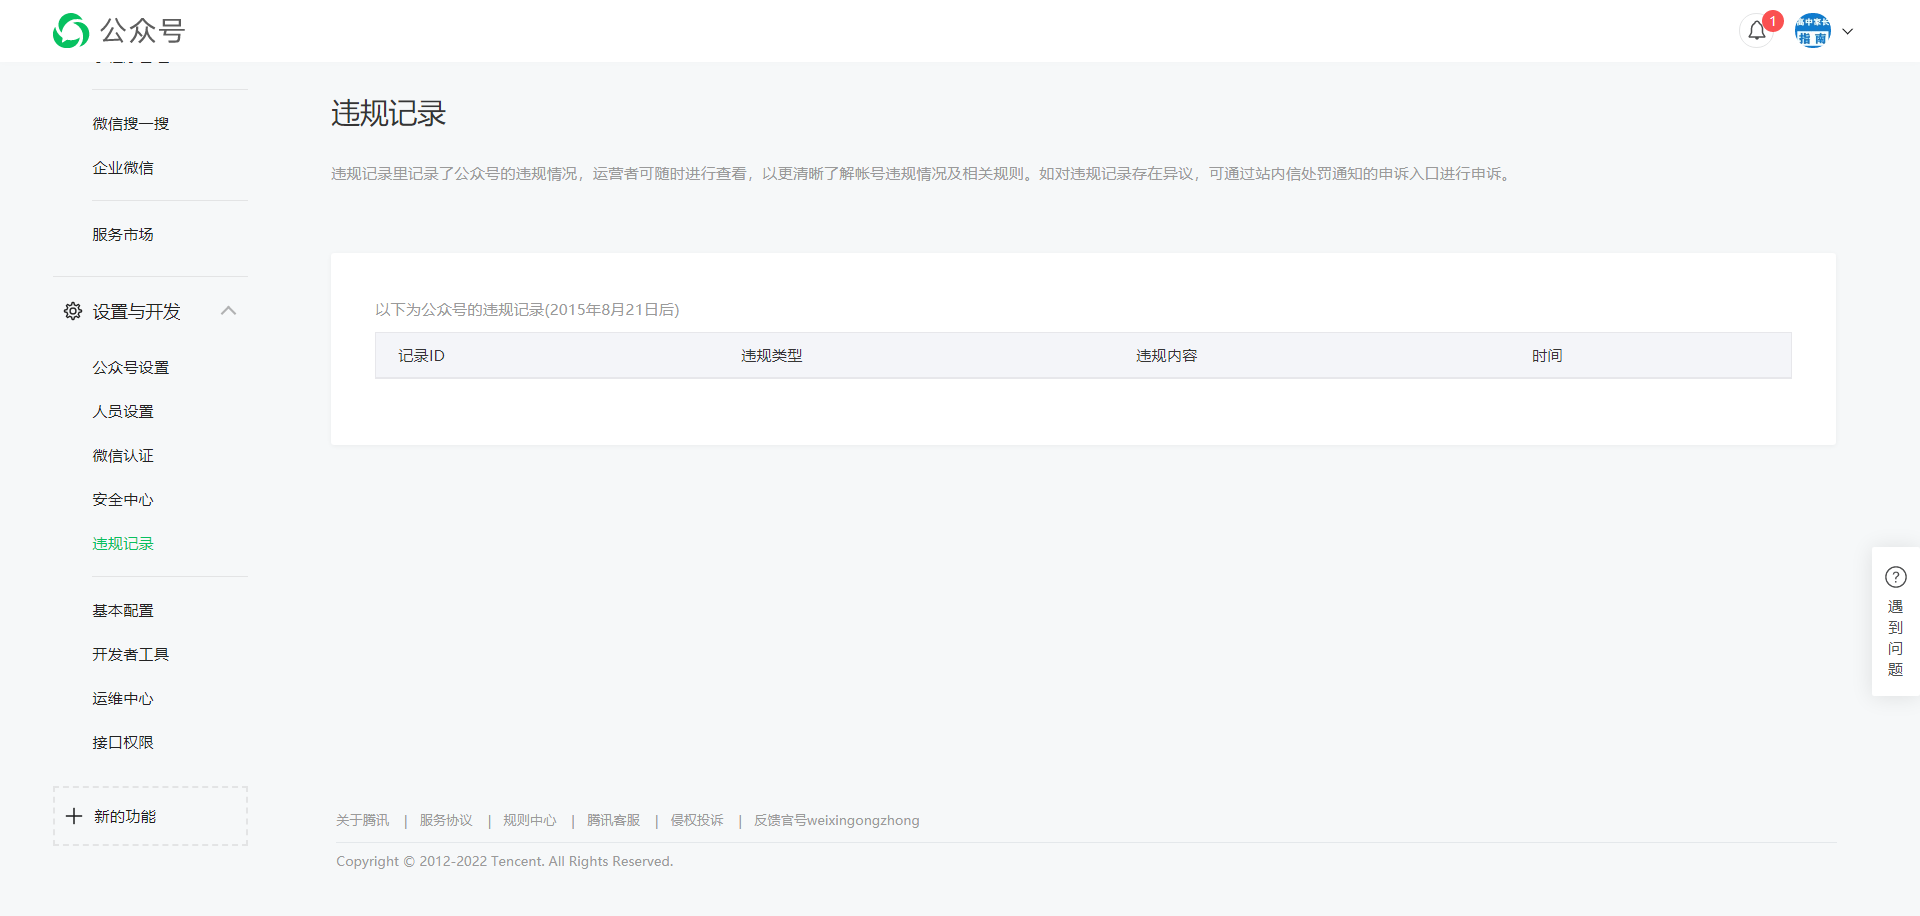Viewport: 1920px width, 916px height.
Task: Open 微信认证 page
Action: point(123,456)
